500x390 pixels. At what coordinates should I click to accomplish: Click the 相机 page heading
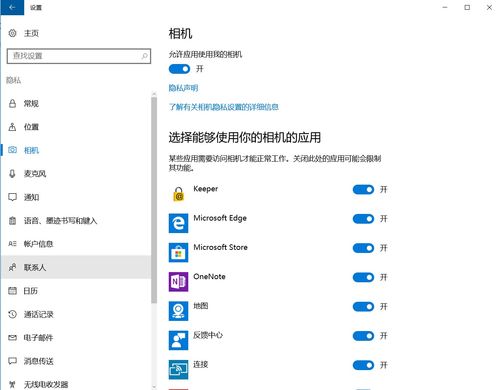(180, 33)
